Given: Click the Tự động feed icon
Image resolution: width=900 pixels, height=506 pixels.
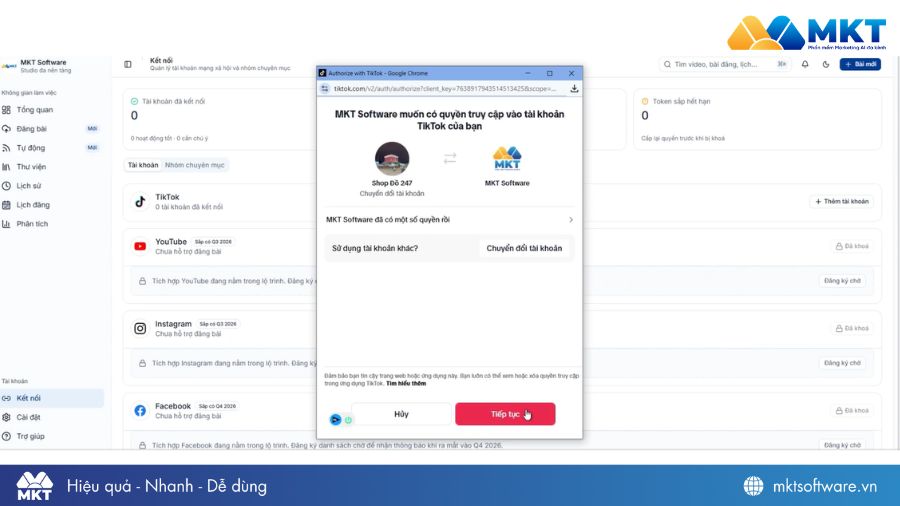Looking at the screenshot, I should (x=6, y=147).
